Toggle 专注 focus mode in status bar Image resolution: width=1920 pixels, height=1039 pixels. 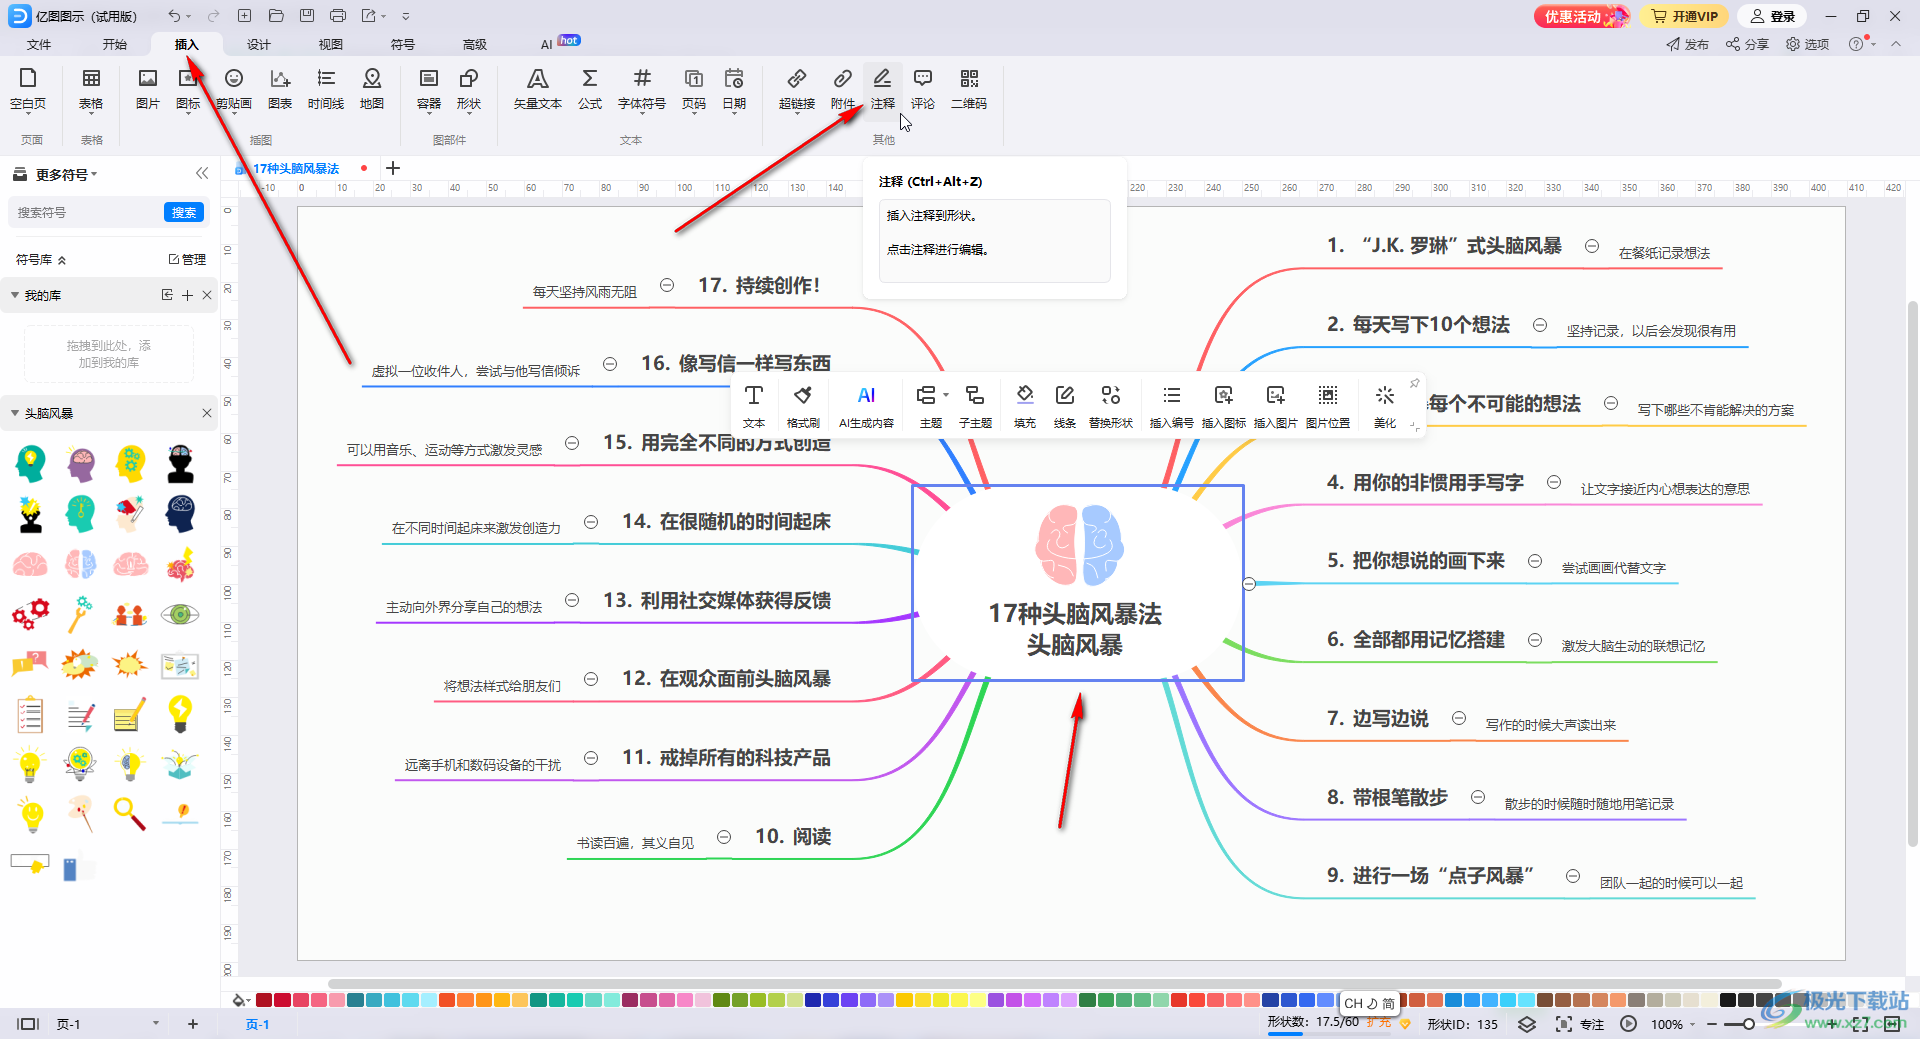pos(1580,1024)
